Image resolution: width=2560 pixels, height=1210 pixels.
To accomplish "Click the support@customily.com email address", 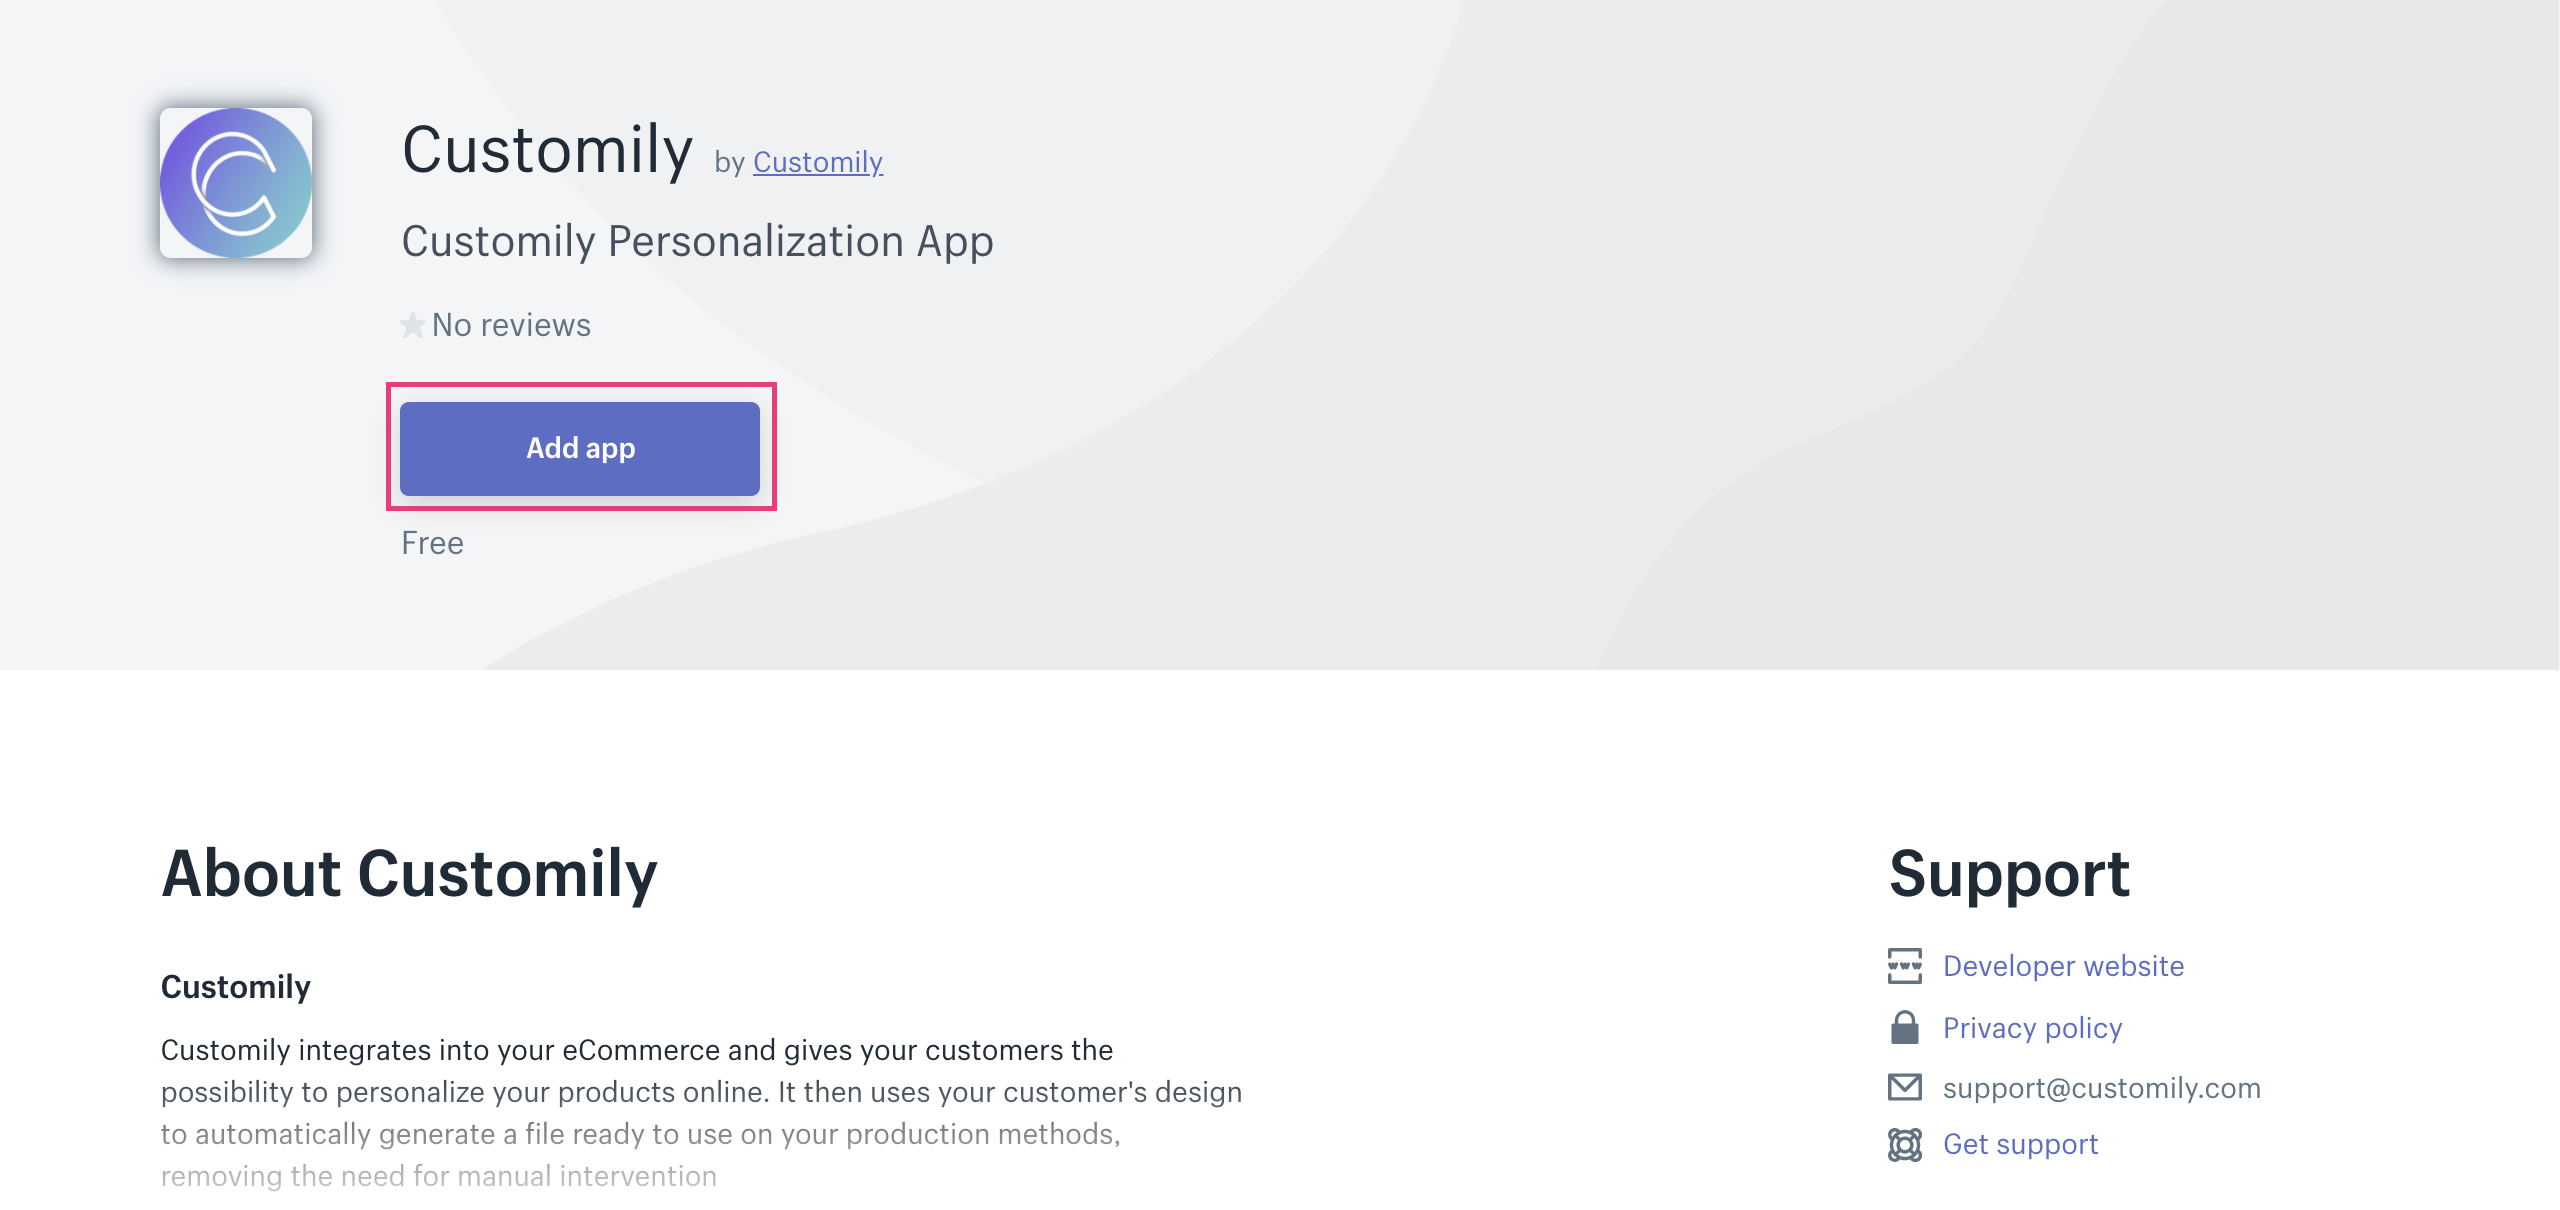I will point(2101,1088).
